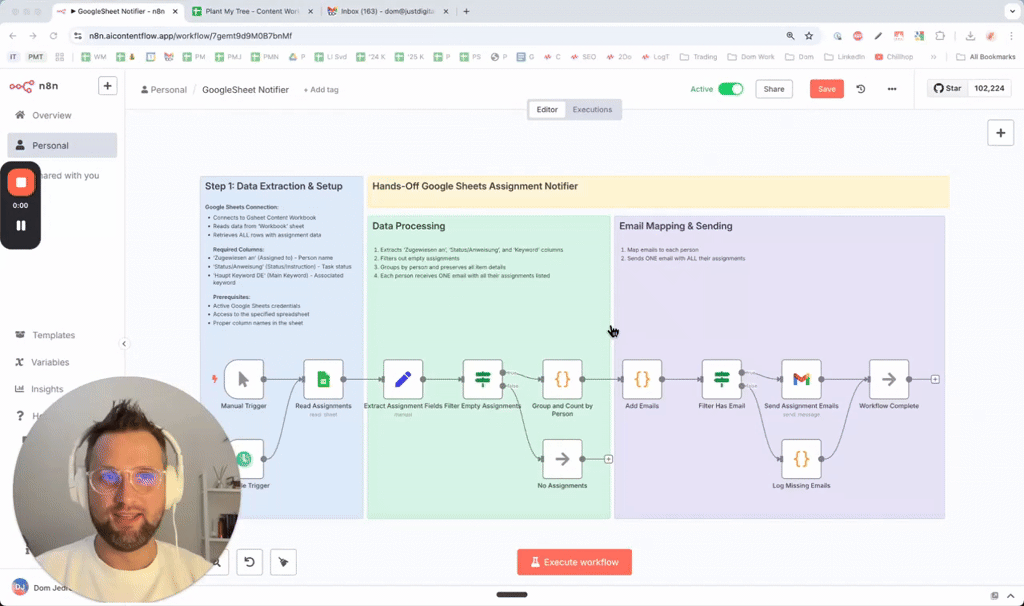Open the three-dot workflow options menu
This screenshot has height=606, width=1024.
click(892, 89)
